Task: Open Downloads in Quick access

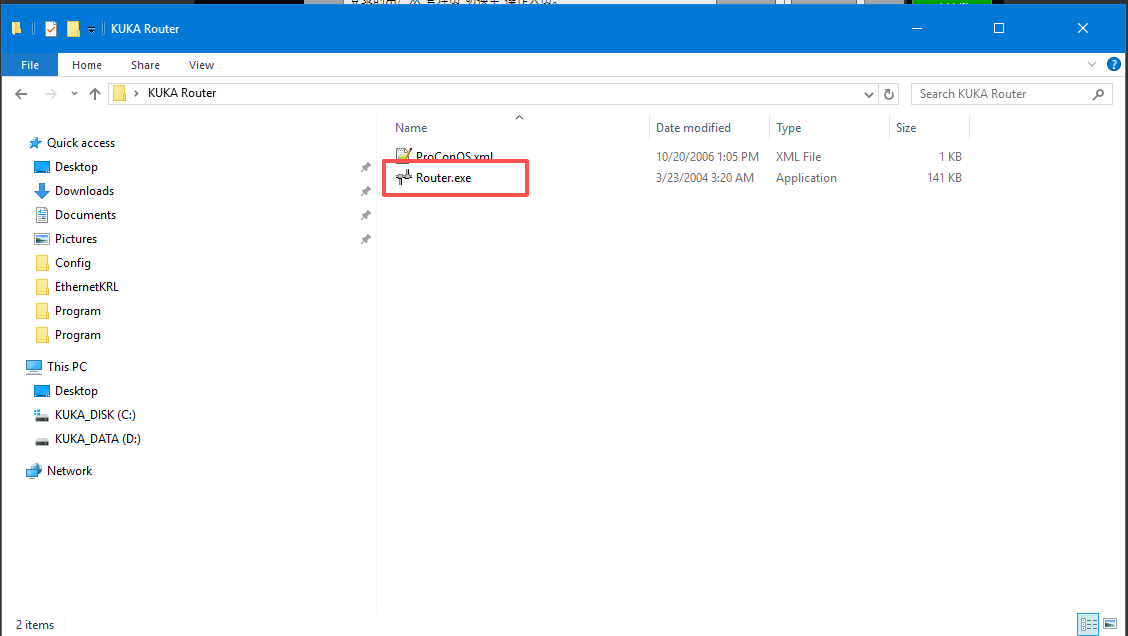Action: pos(84,191)
